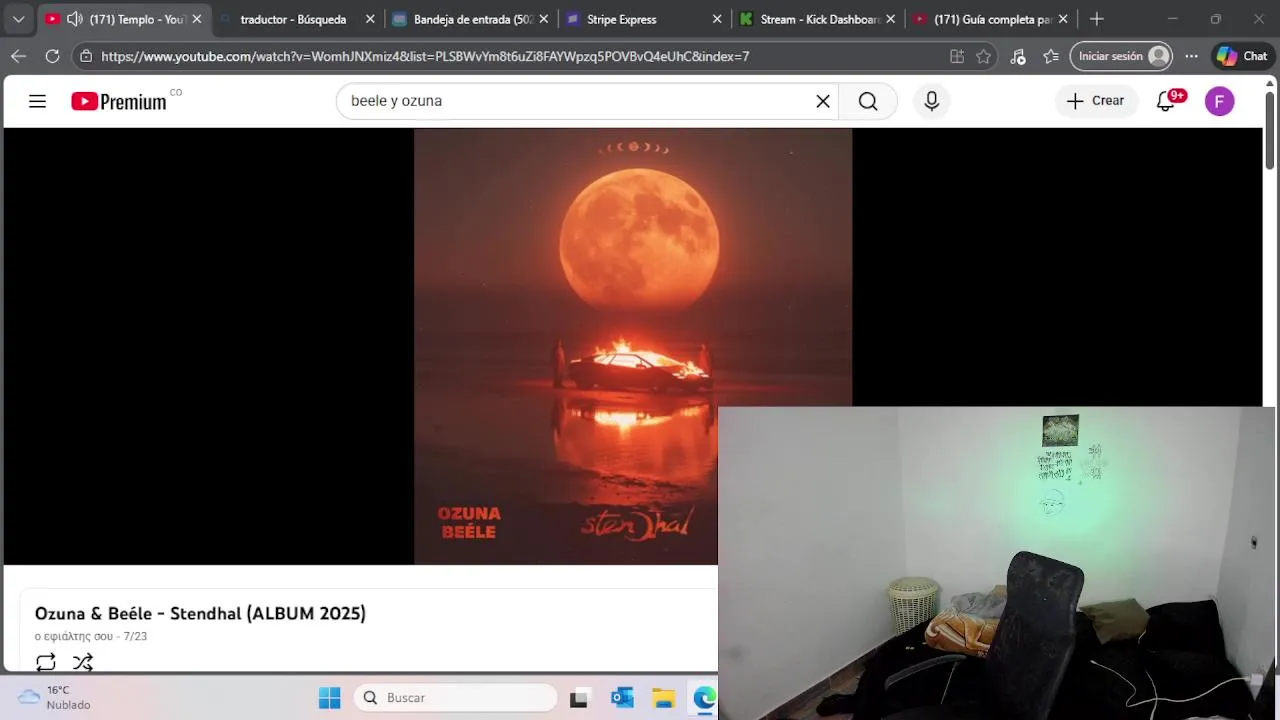The width and height of the screenshot is (1280, 720).
Task: Close the Kick Dashboard tab
Action: (x=890, y=19)
